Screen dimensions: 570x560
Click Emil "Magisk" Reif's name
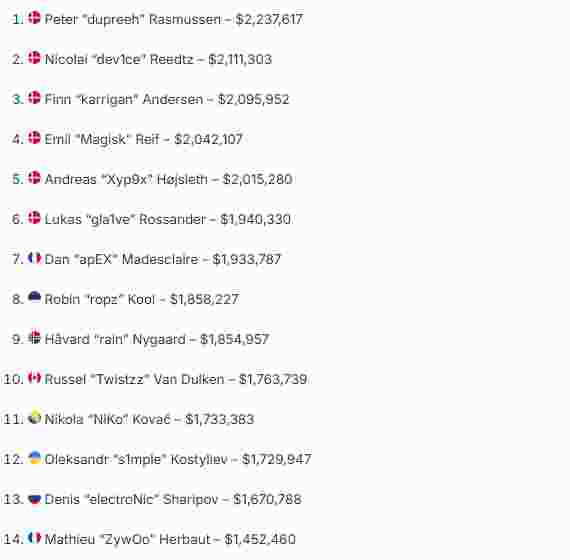click(x=102, y=139)
